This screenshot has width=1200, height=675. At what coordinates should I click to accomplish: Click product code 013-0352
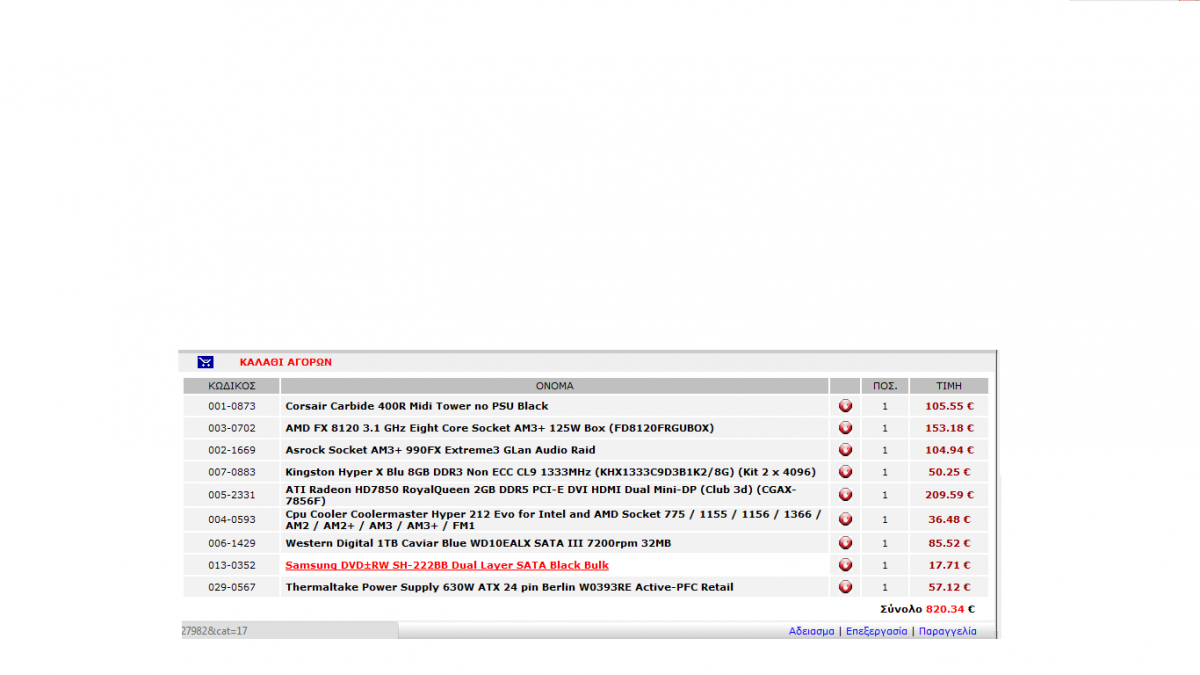pos(232,565)
